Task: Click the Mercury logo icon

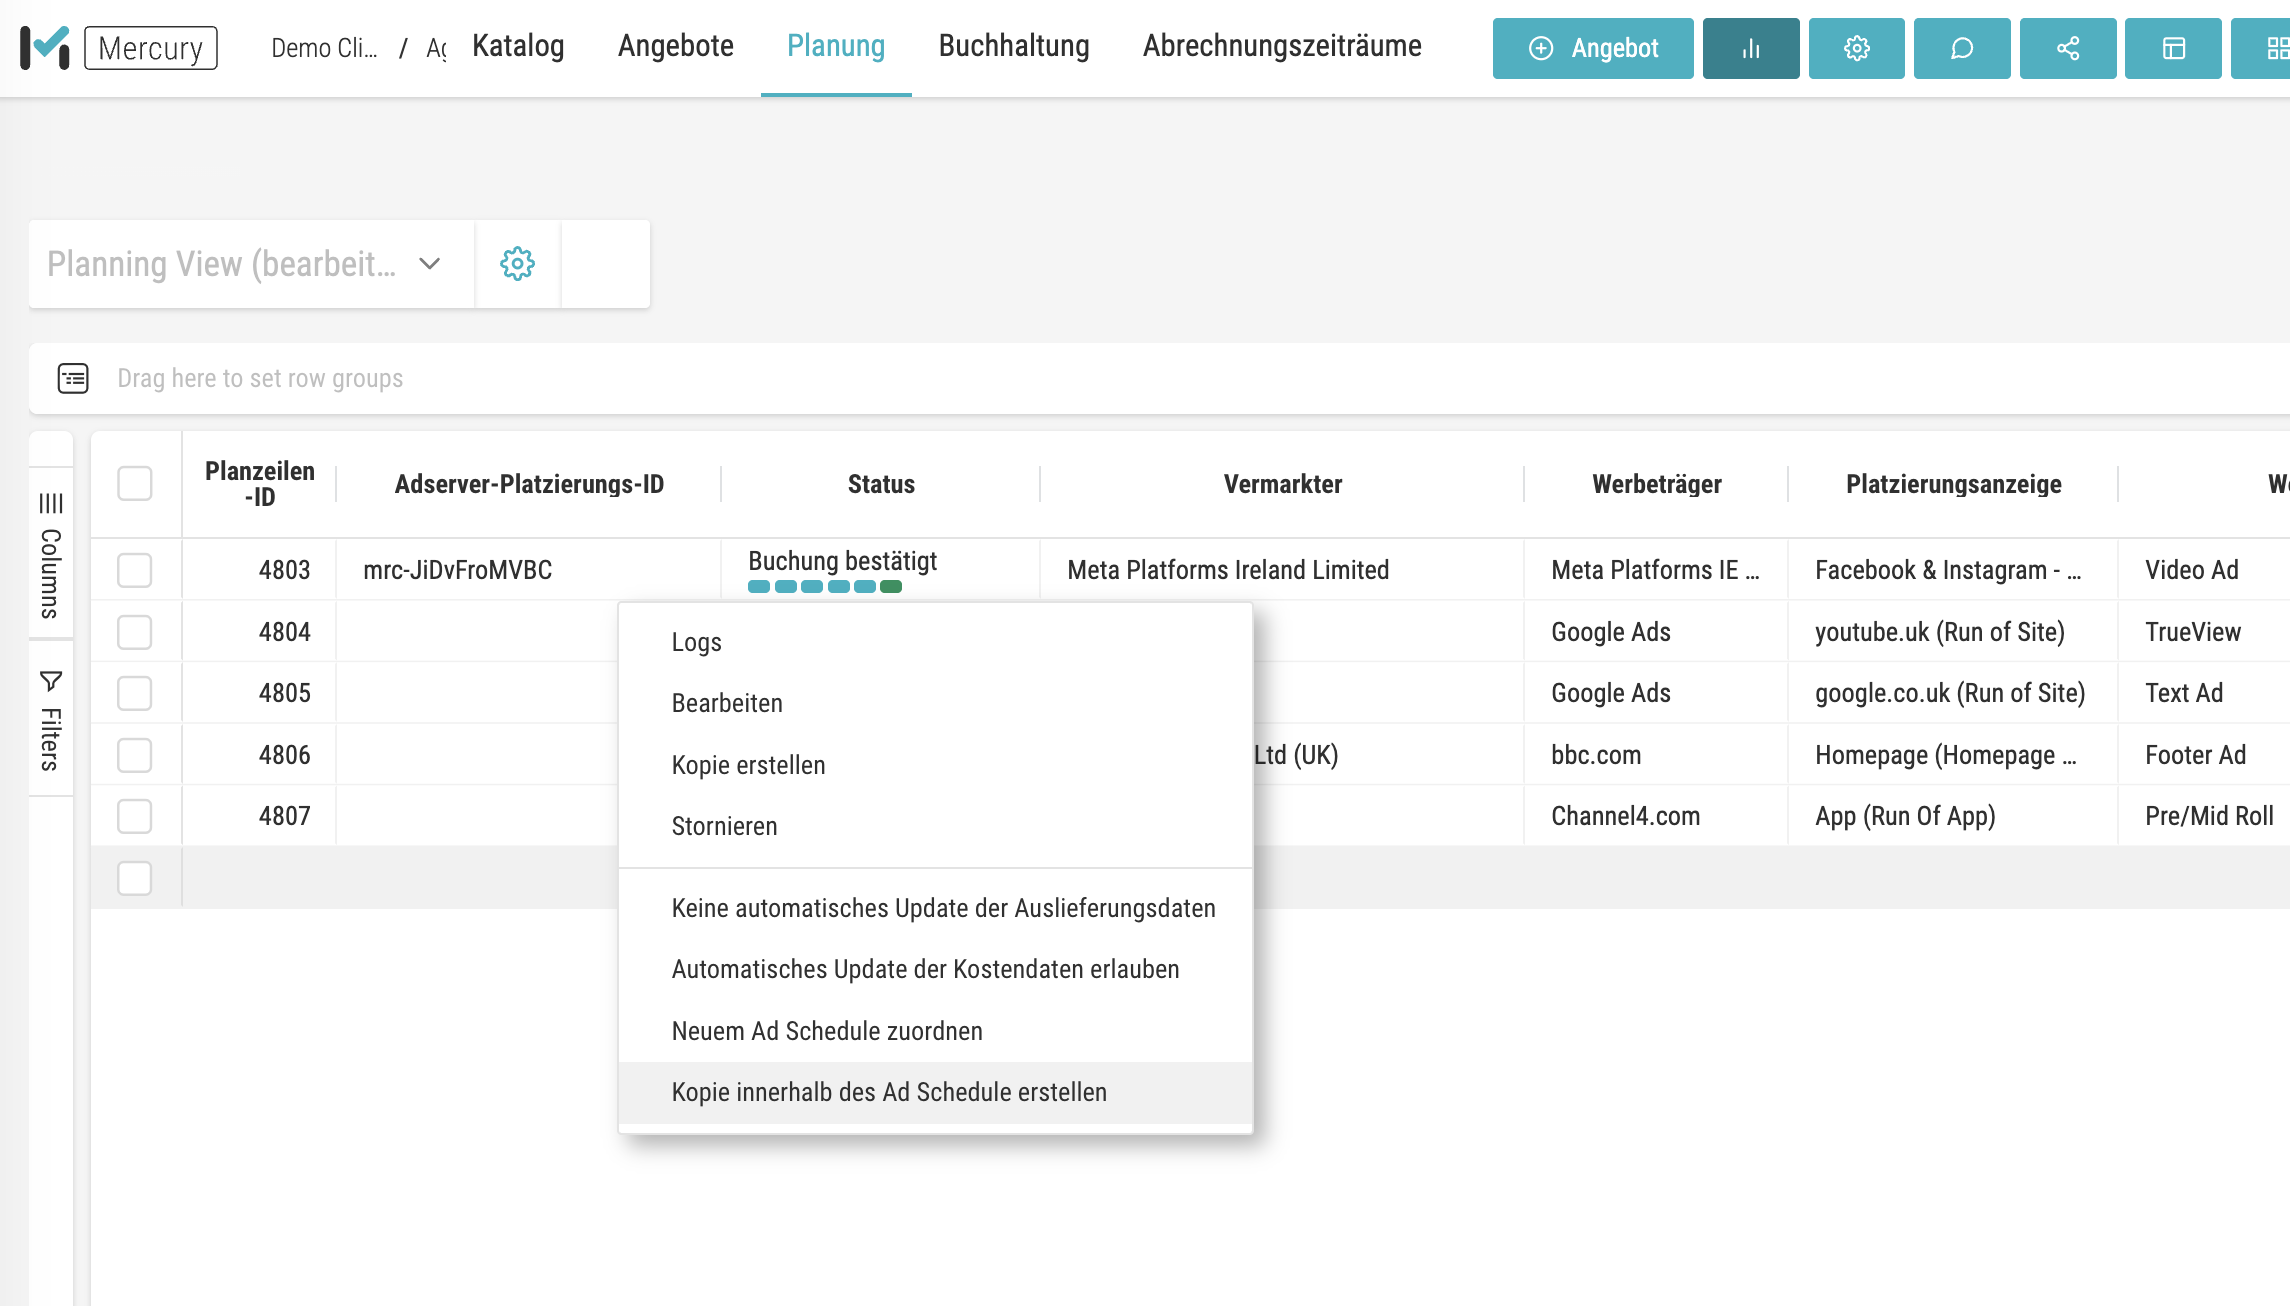Action: pos(45,47)
